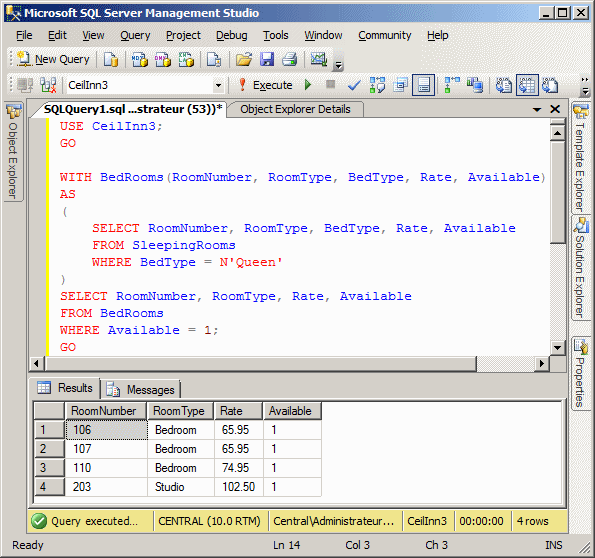
Task: Click the editor horizontal scrollbar thumb
Action: point(260,364)
